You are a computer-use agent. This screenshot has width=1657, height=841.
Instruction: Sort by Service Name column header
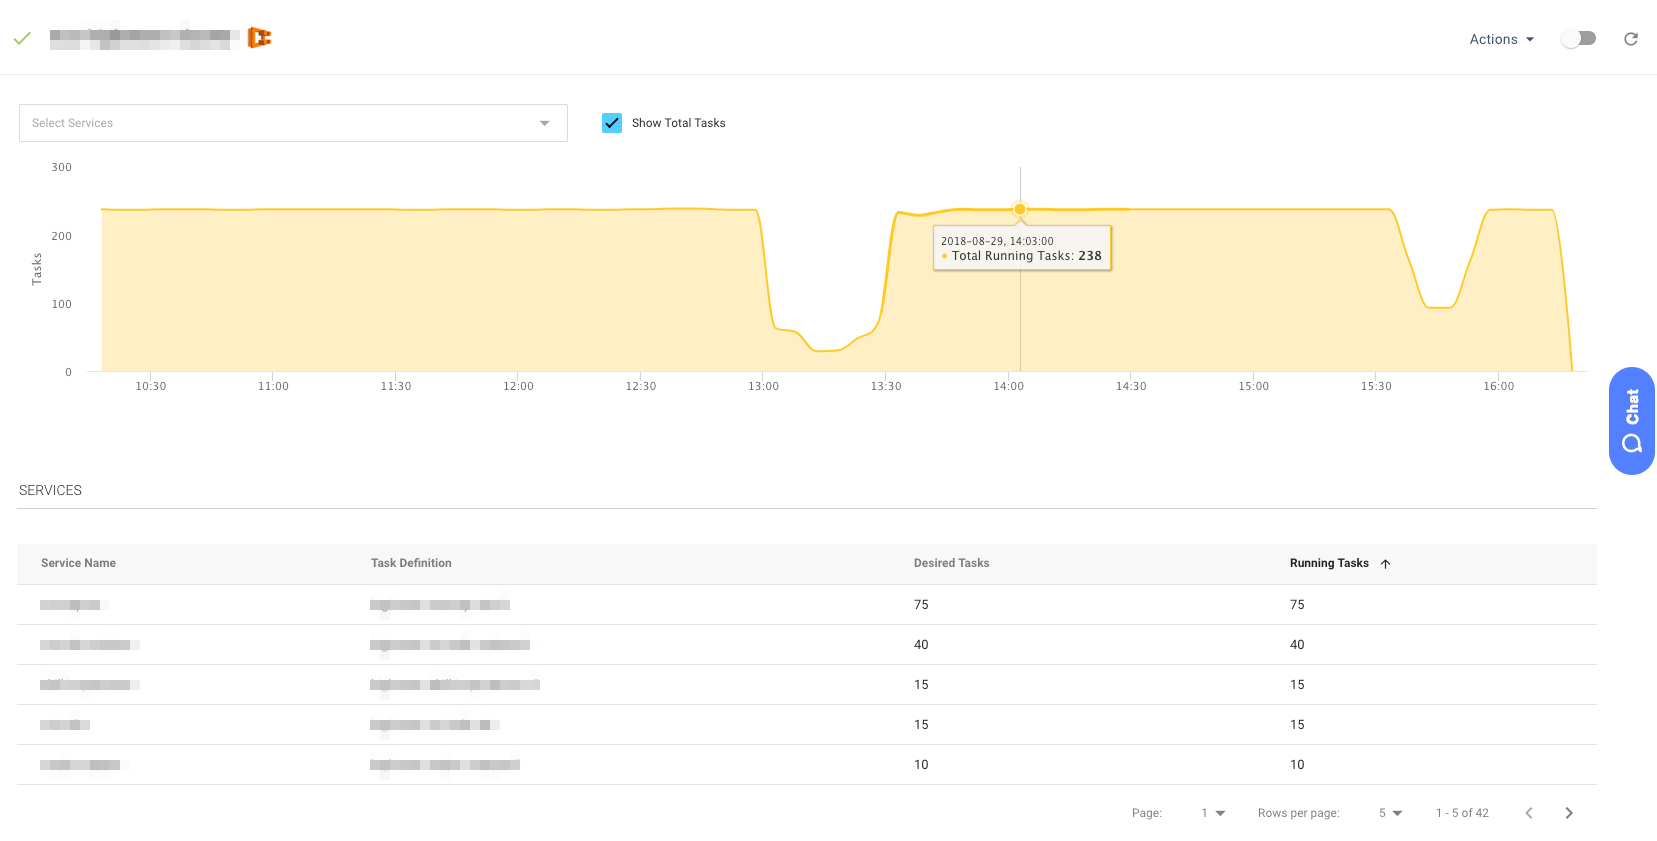pyautogui.click(x=78, y=563)
